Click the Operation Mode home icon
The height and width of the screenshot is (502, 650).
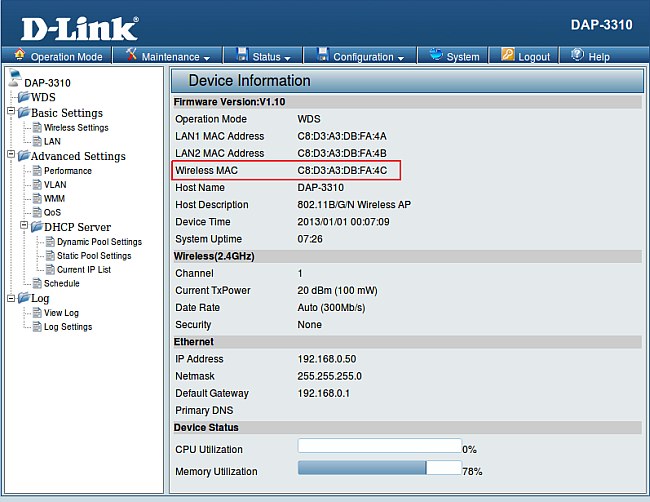(x=20, y=56)
